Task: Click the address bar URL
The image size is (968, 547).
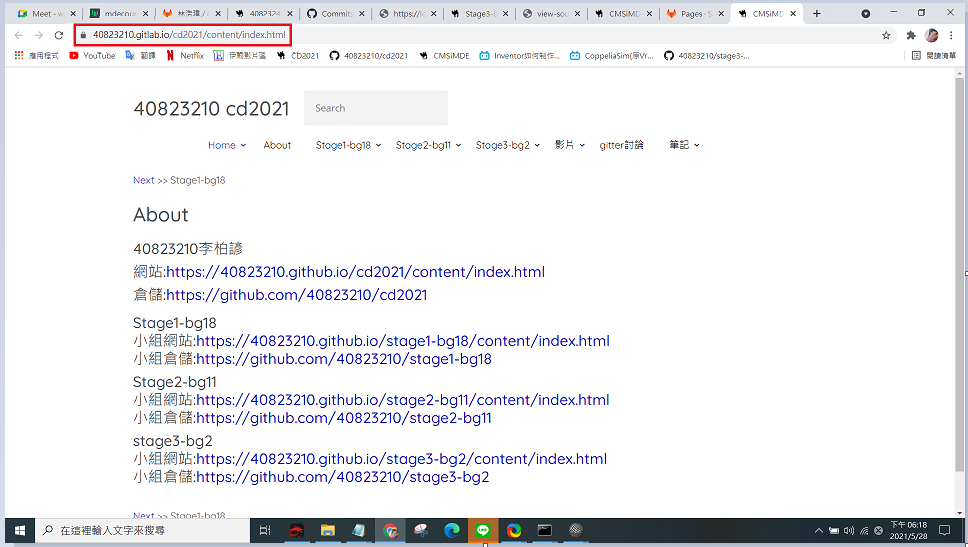Action: (190, 35)
